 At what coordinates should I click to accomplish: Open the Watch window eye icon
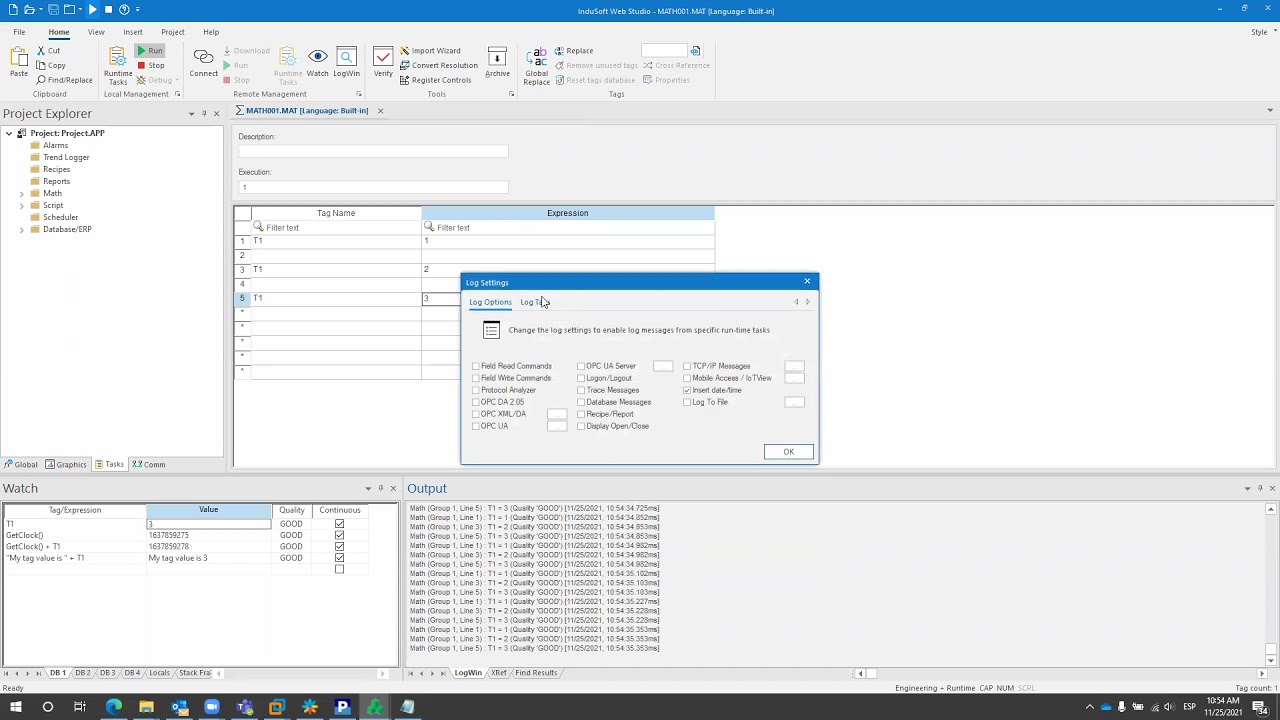tap(317, 62)
